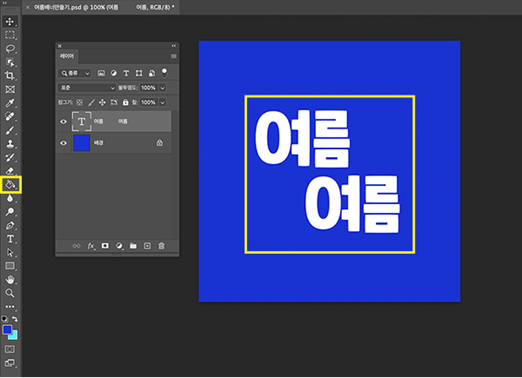522x378 pixels.
Task: Open the fx layer style menu
Action: click(x=91, y=246)
